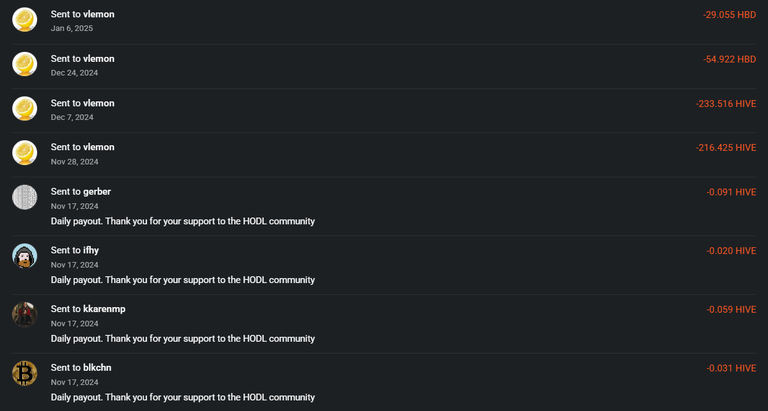Click vlemon avatar on Nov 28, 2024 row

24,153
